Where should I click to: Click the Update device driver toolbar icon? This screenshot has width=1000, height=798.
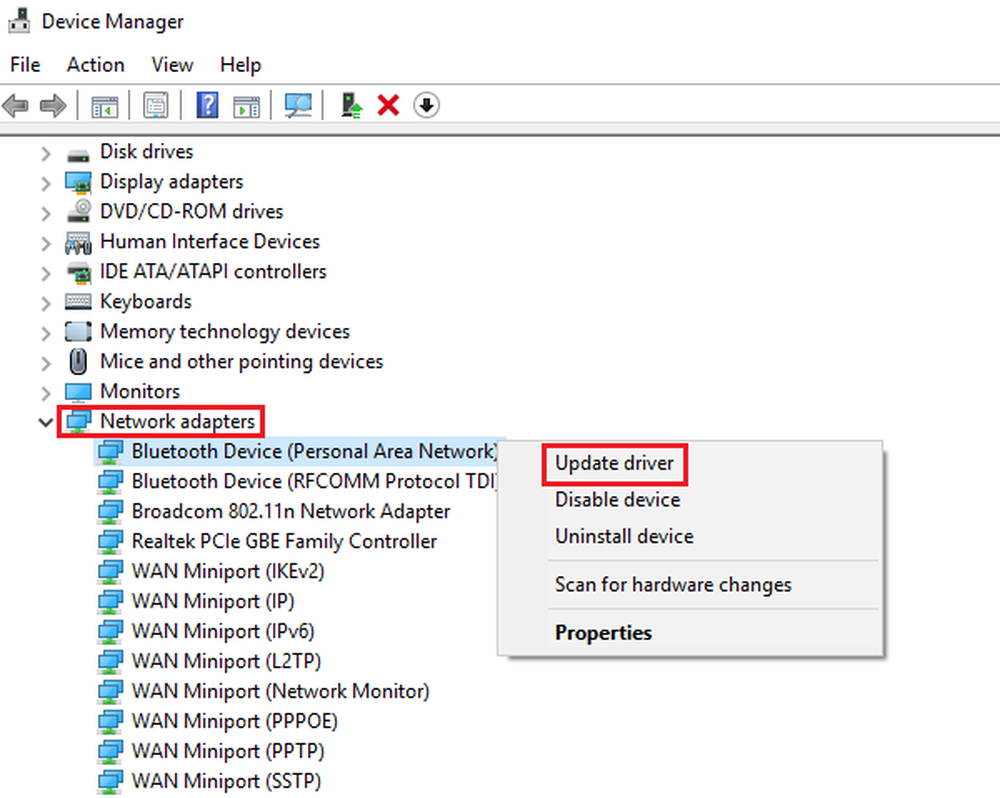[x=351, y=105]
